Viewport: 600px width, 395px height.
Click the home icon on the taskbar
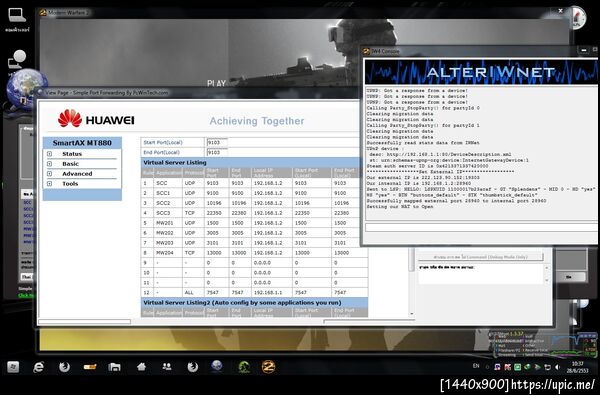pos(141,367)
